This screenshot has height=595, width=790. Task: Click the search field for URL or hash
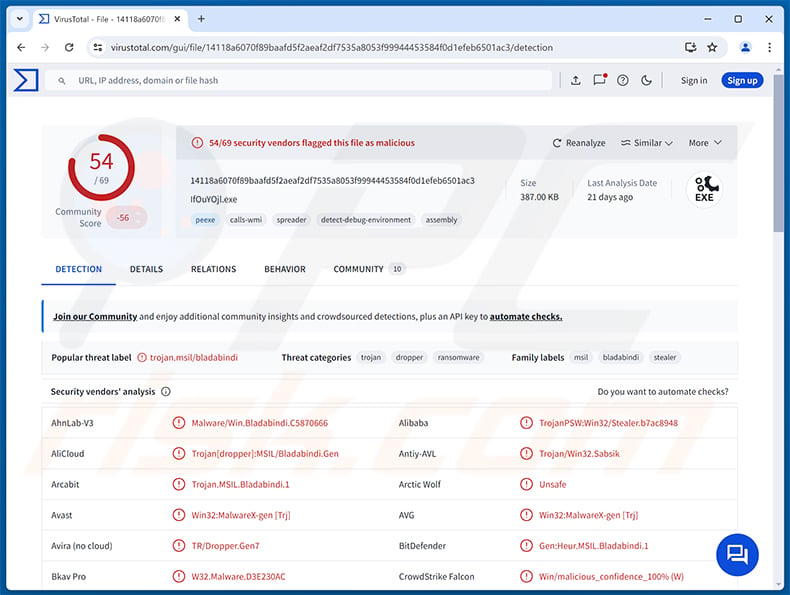point(298,81)
